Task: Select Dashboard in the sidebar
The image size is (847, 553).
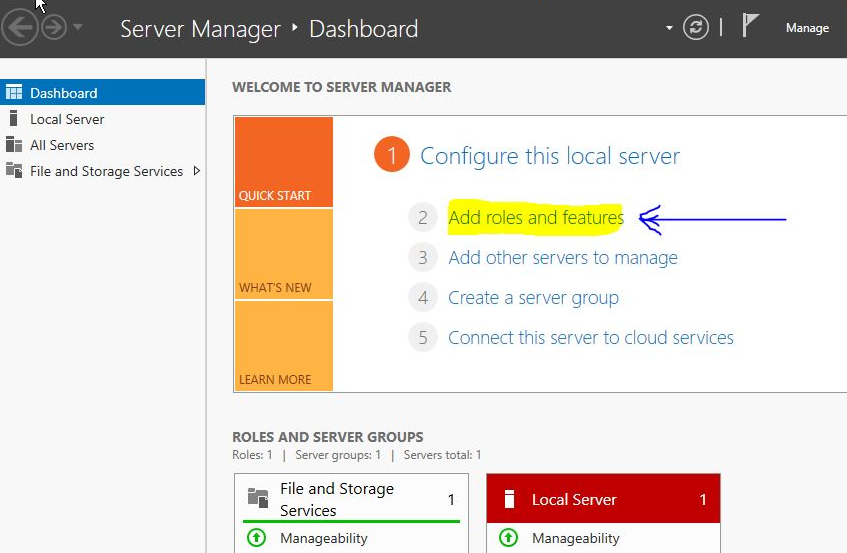Action: [x=103, y=92]
